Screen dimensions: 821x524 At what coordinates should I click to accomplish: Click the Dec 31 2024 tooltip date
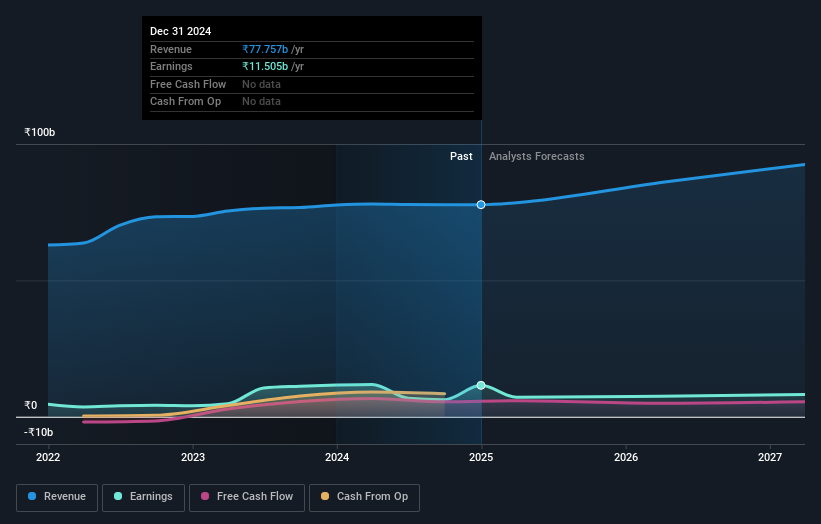coord(181,31)
